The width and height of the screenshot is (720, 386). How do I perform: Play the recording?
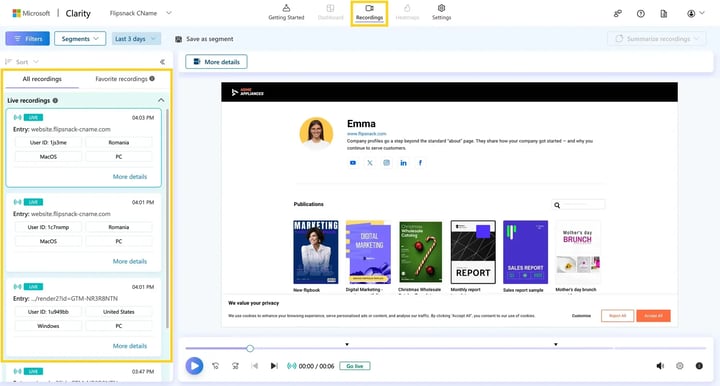[x=194, y=366]
